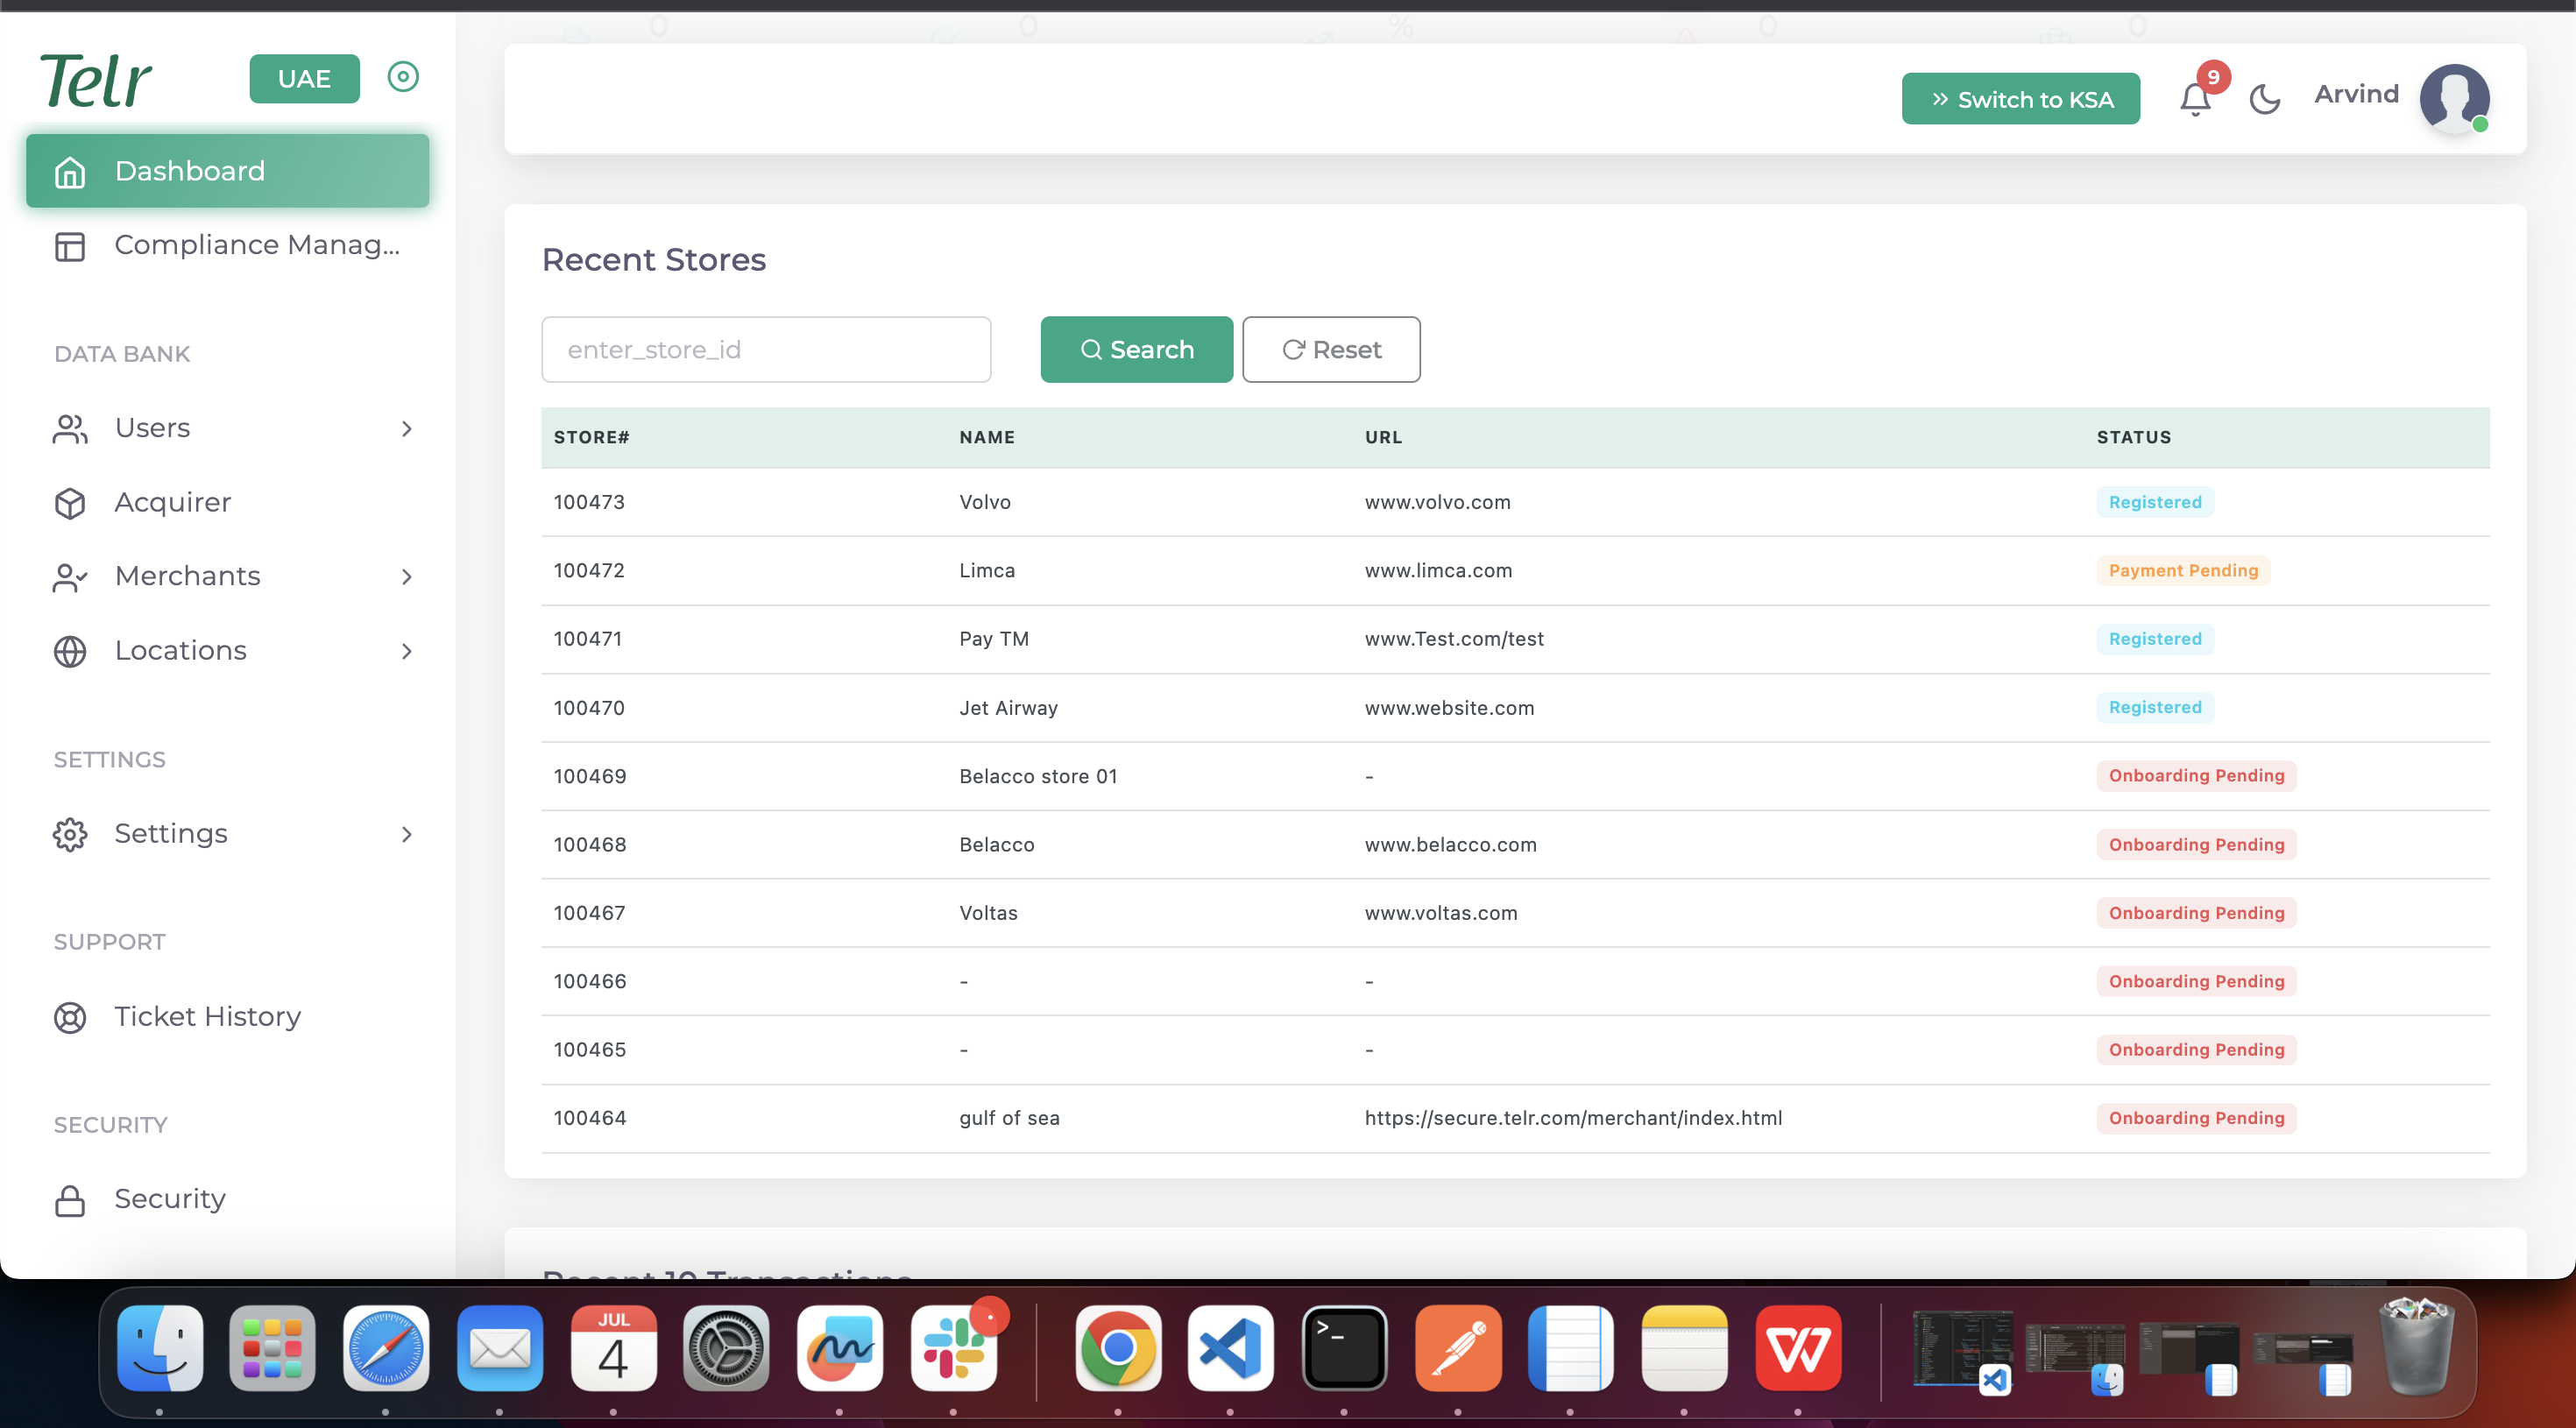Click the secure.telr.com merchant URL
This screenshot has height=1428, width=2576.
point(1573,1118)
